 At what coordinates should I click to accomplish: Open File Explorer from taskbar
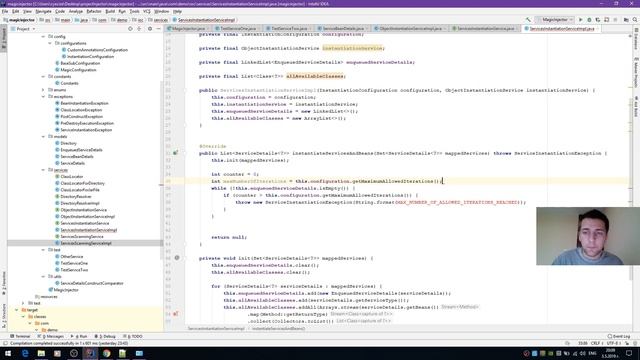41,353
